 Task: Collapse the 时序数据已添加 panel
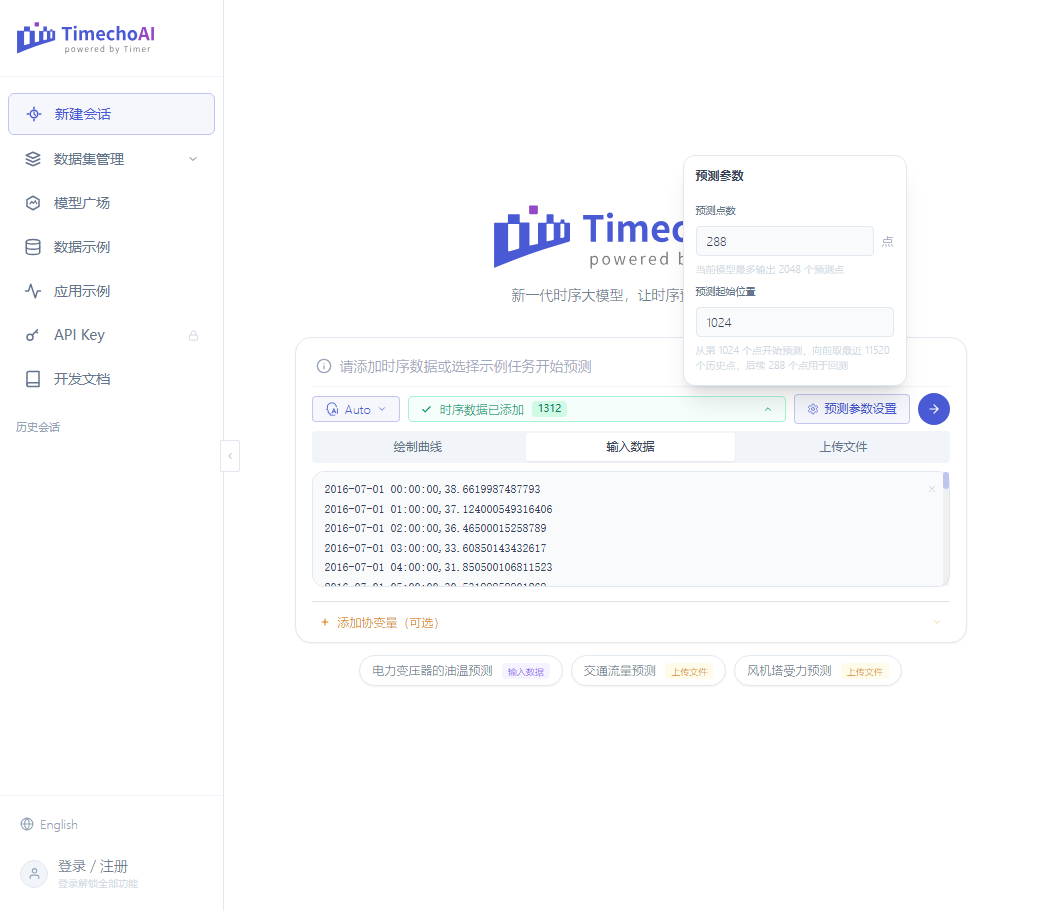[x=768, y=409]
